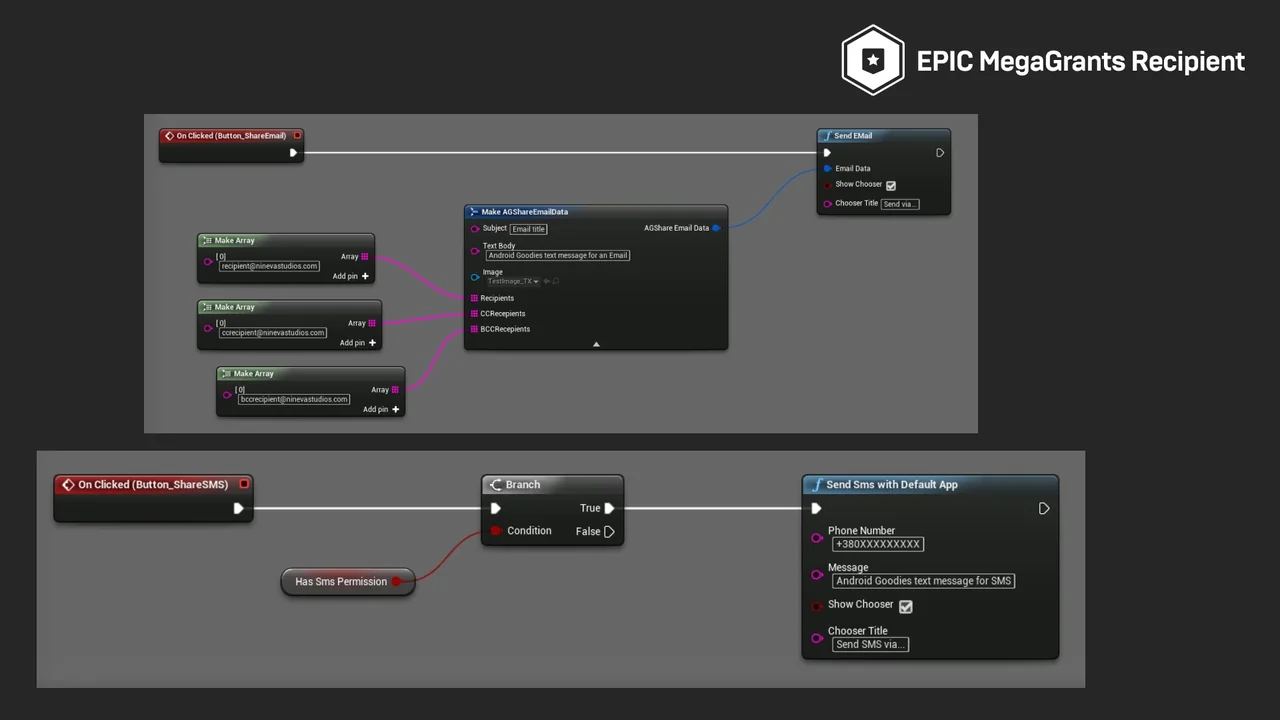Click the Branch Condition input pin

pos(495,531)
